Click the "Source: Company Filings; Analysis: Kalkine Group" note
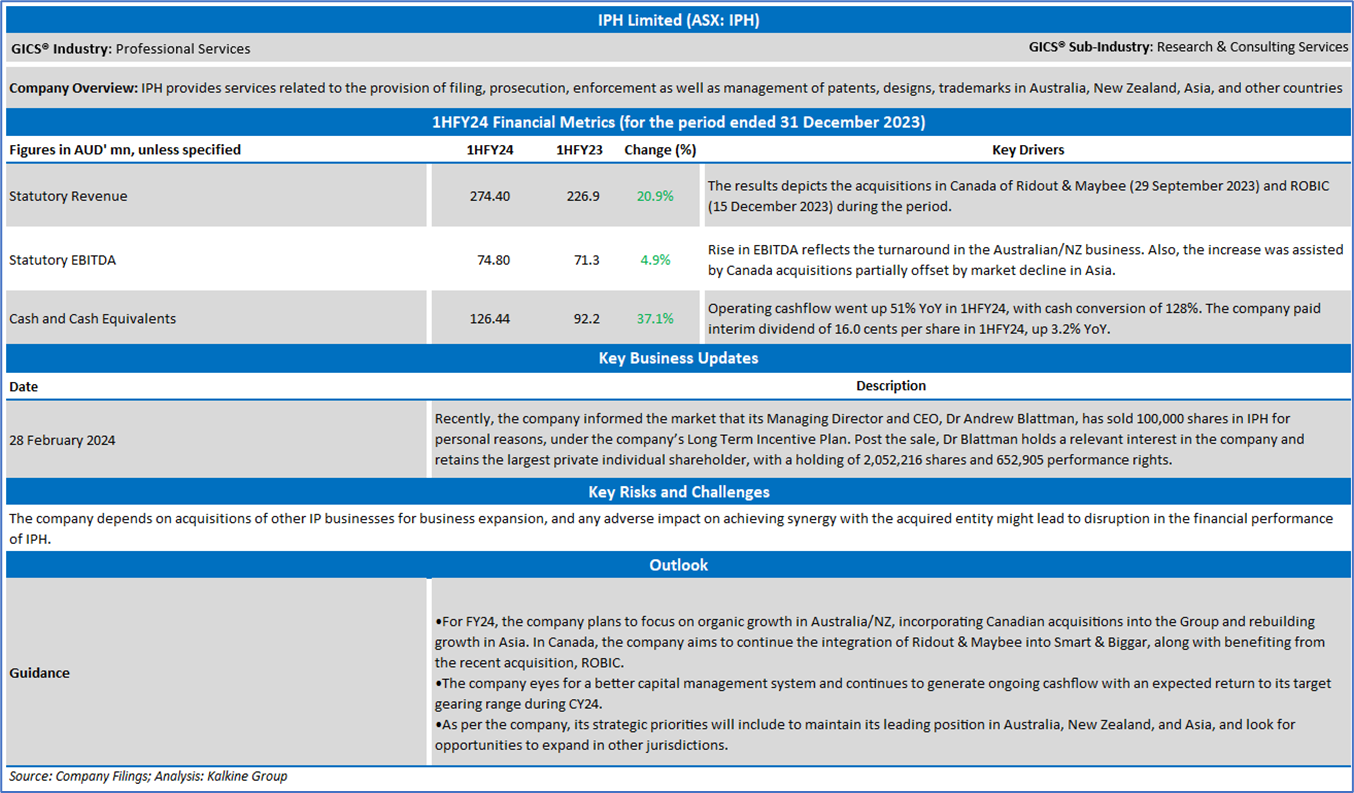 [148, 776]
